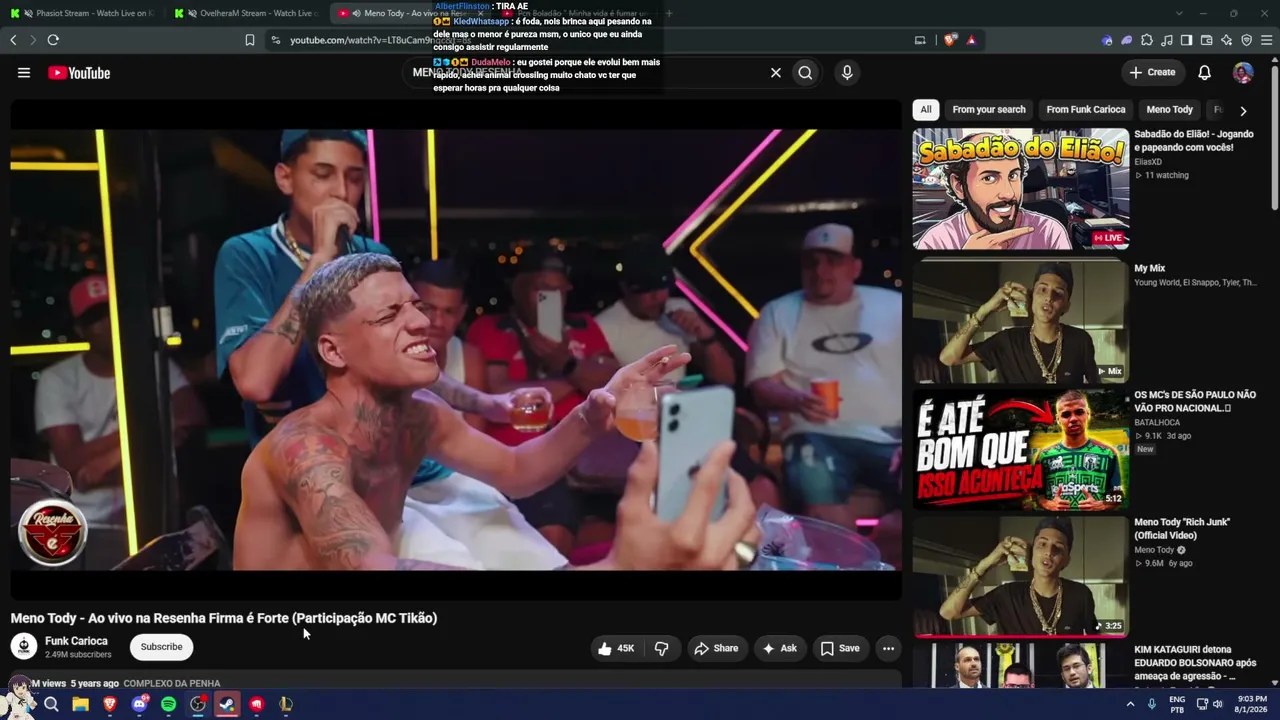The image size is (1280, 720).
Task: Open the Leo AI sparkle icon
Action: pyautogui.click(x=1226, y=40)
